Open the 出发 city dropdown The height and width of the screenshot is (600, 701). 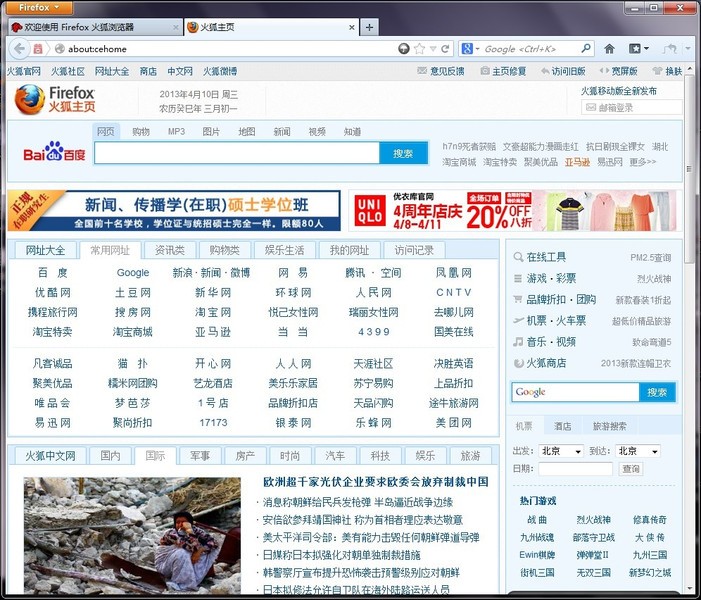pos(561,451)
